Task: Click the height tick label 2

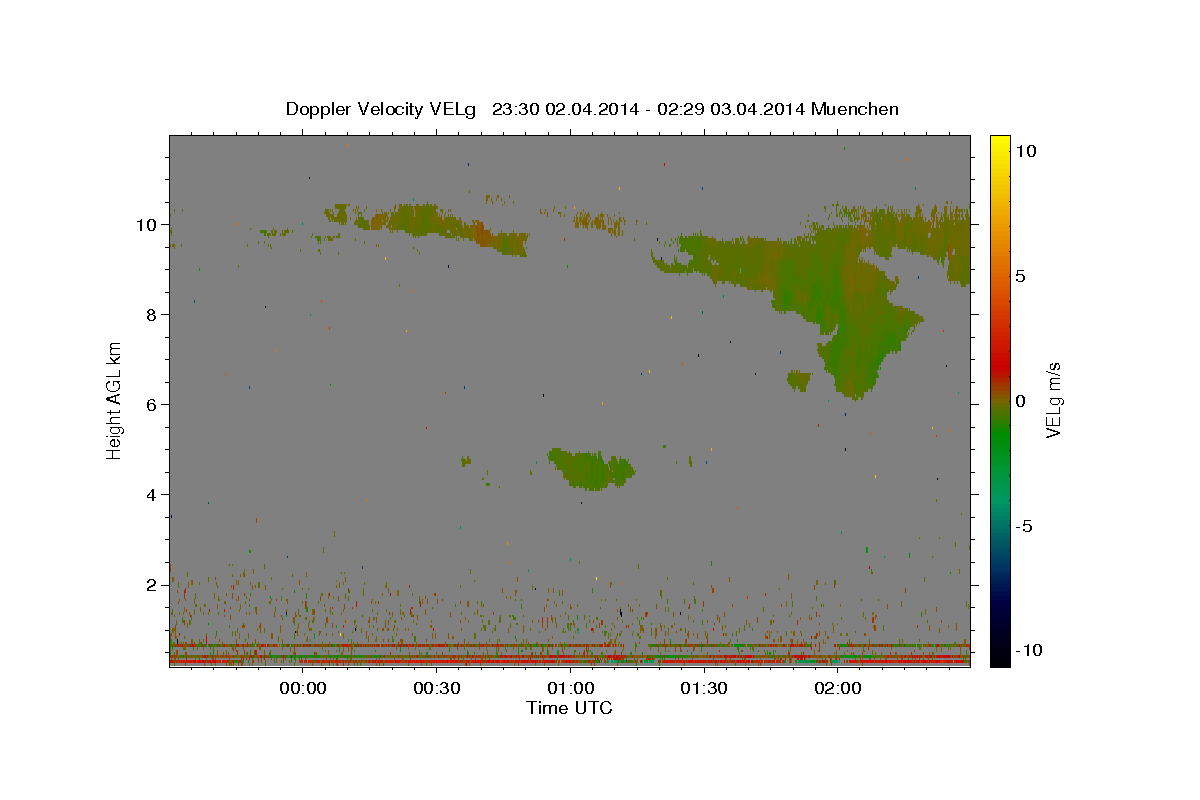Action: pyautogui.click(x=152, y=585)
